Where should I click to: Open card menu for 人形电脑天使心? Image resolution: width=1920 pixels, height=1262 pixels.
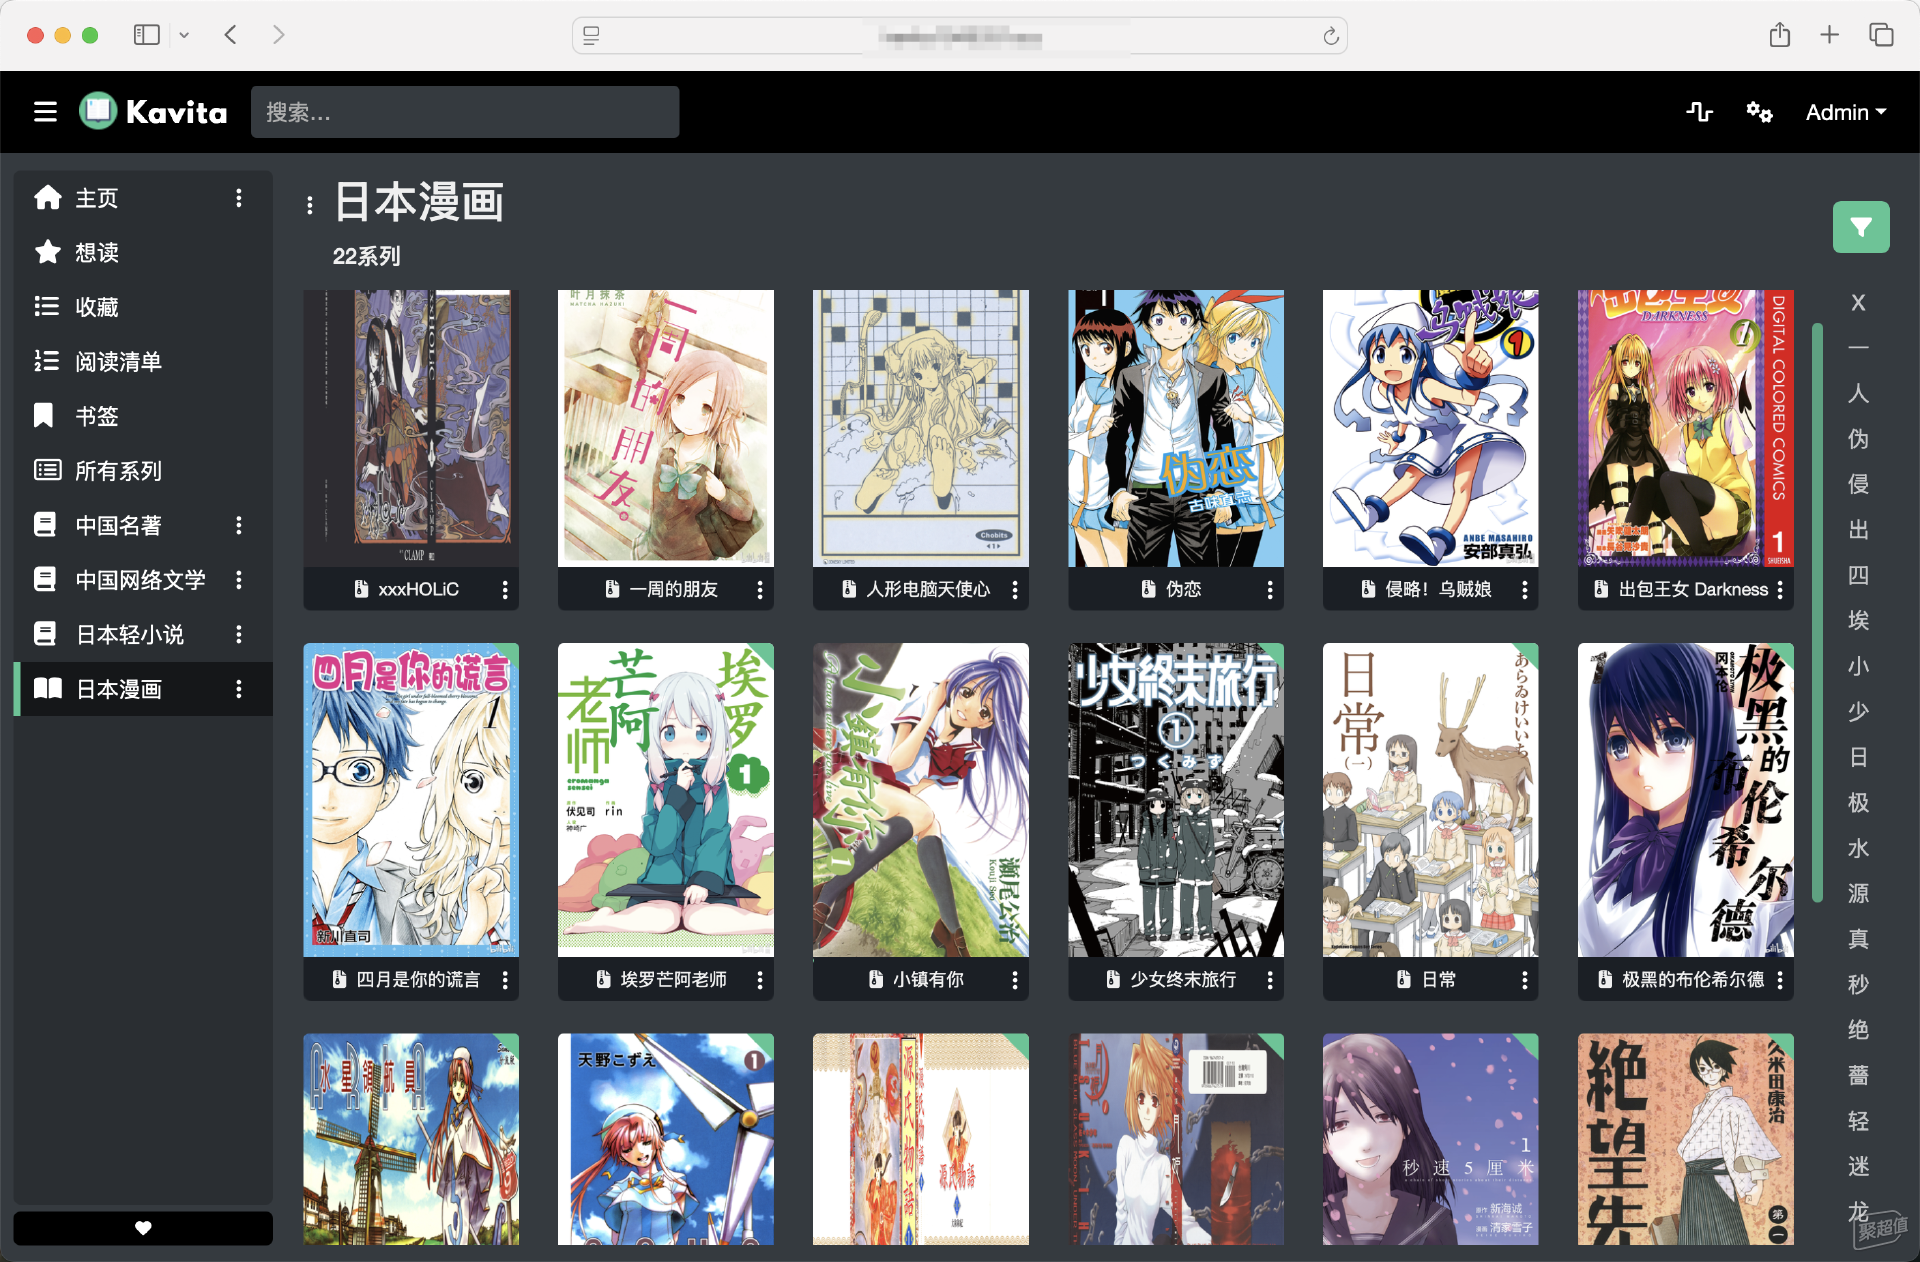pyautogui.click(x=1015, y=590)
